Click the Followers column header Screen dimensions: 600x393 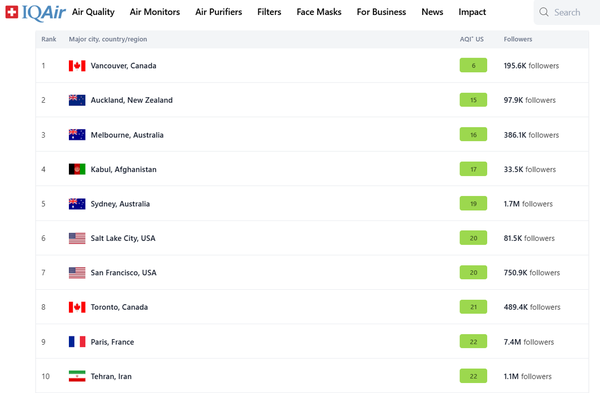pyautogui.click(x=518, y=39)
